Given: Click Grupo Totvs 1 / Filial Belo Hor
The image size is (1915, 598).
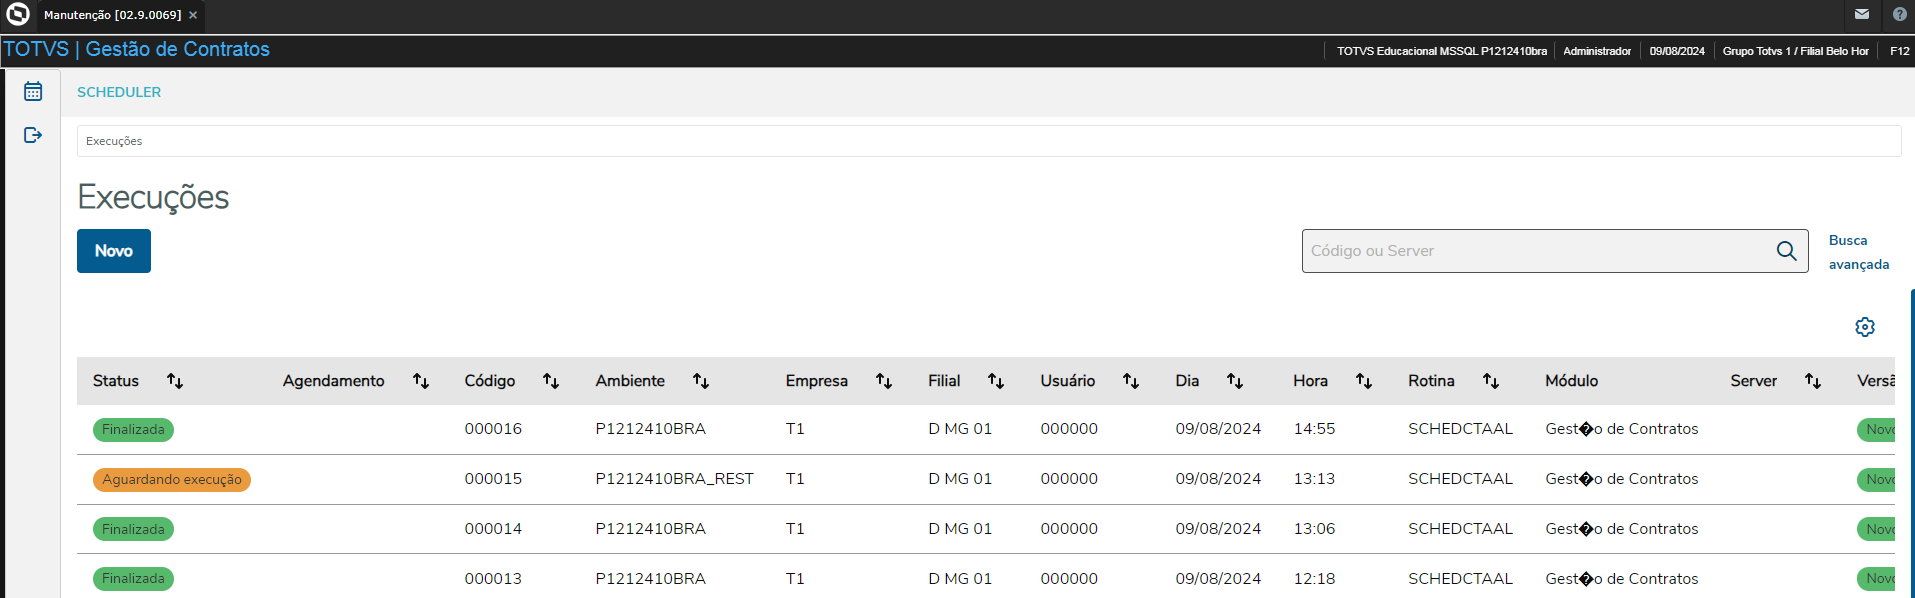Looking at the screenshot, I should pos(1795,51).
